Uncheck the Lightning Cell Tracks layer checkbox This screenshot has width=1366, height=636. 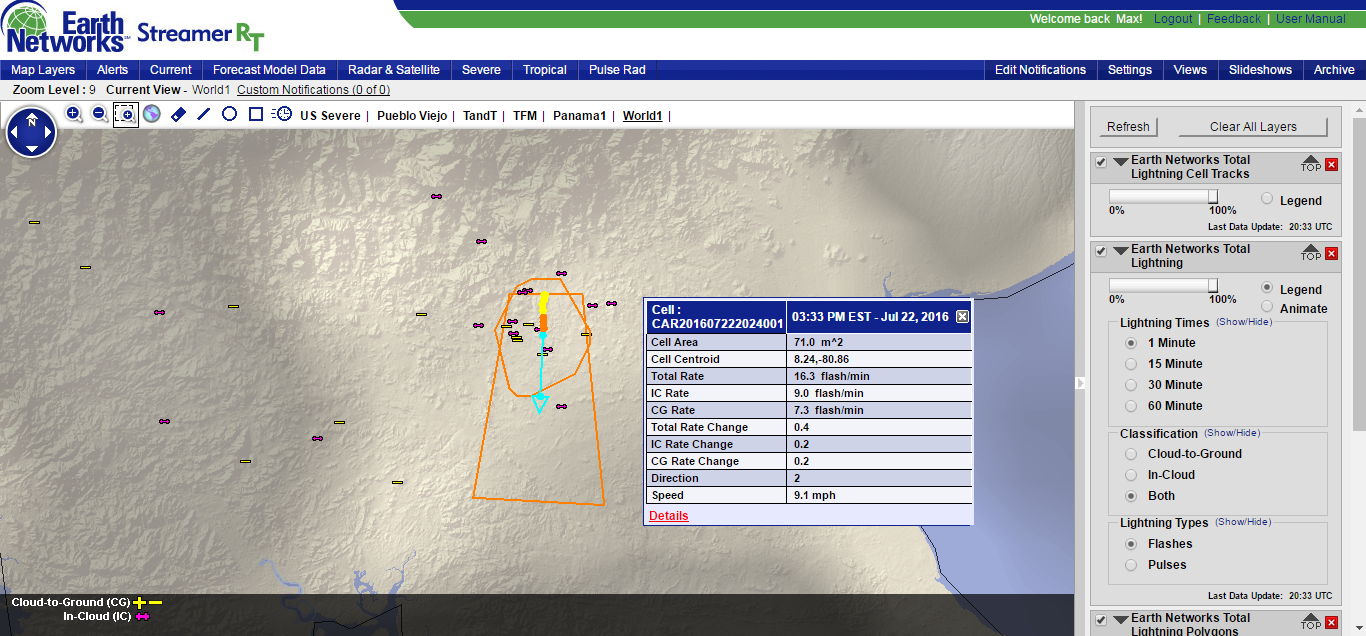coord(1101,163)
